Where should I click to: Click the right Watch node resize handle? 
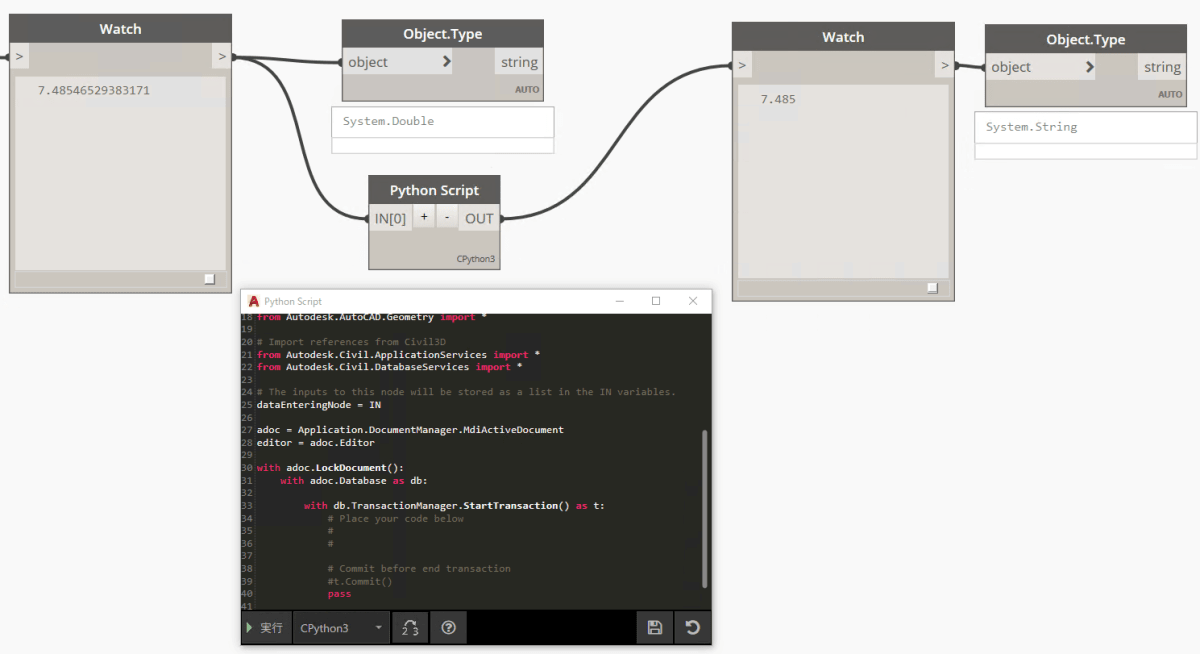[932, 287]
